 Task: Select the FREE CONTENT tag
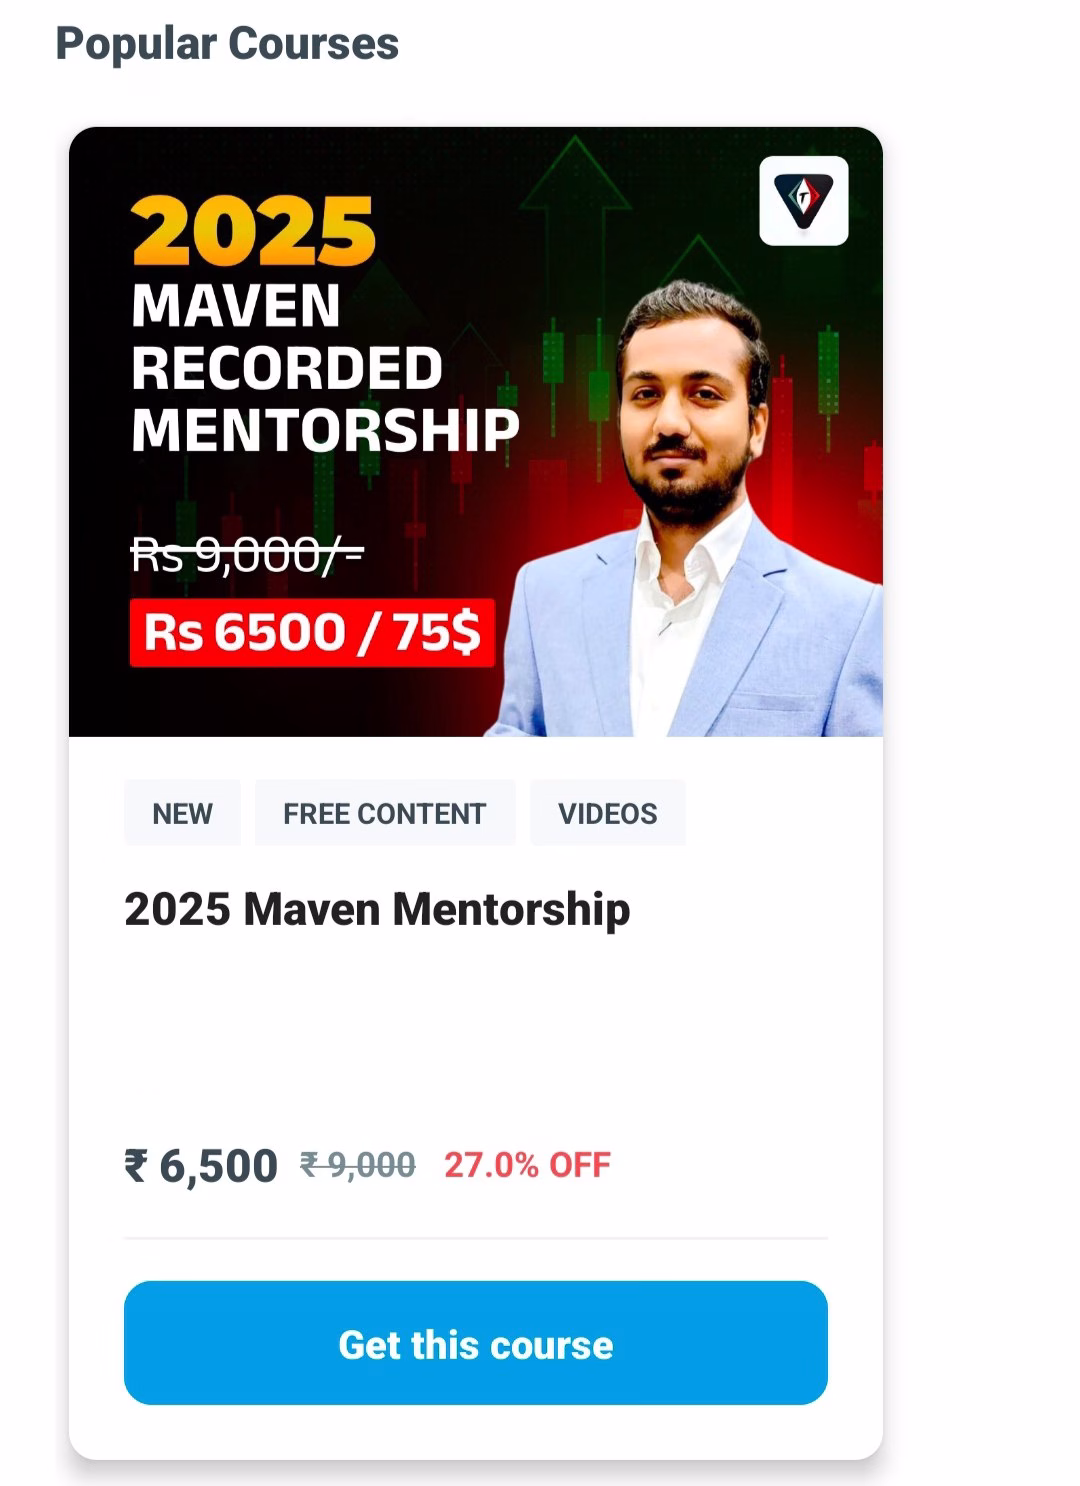(384, 813)
